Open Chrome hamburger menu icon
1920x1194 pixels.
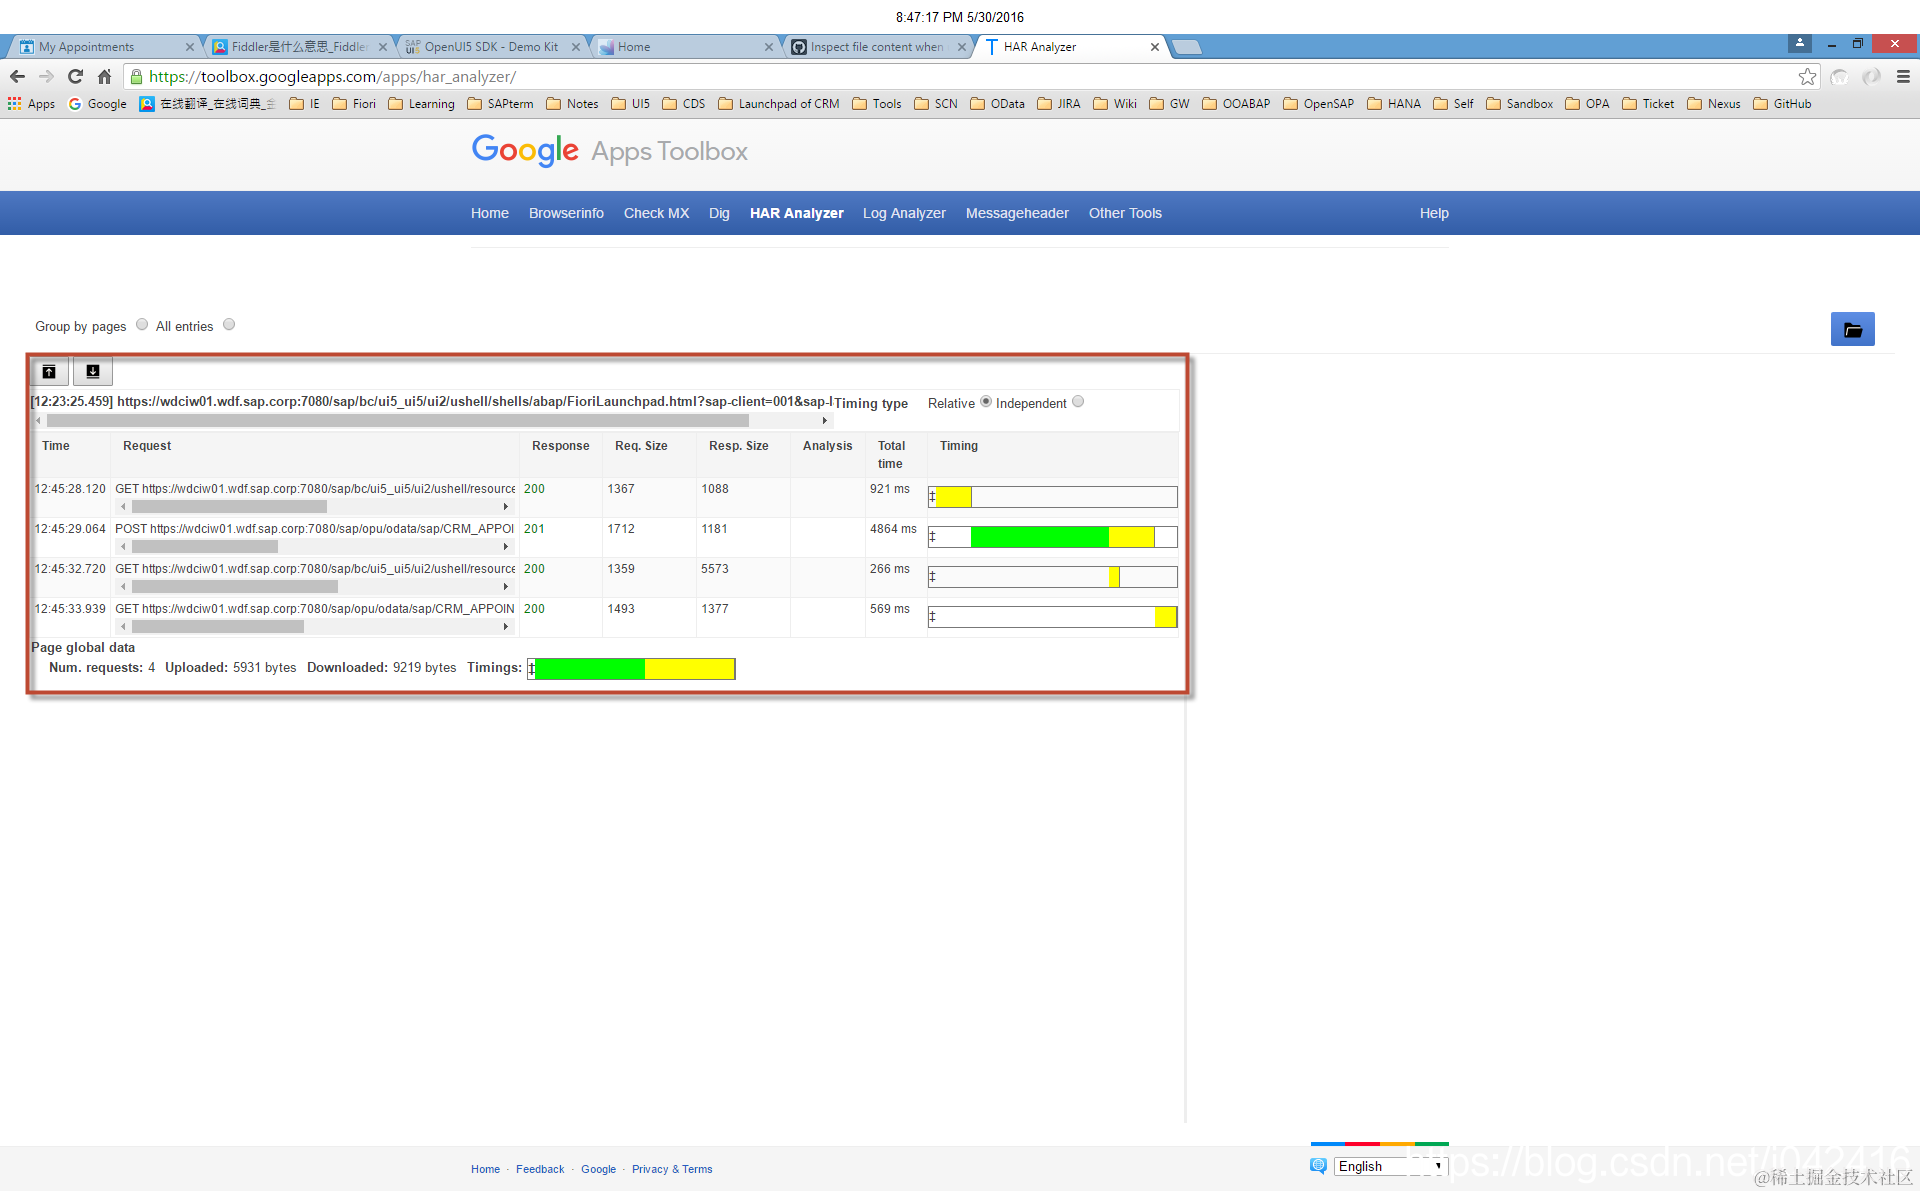pyautogui.click(x=1903, y=77)
